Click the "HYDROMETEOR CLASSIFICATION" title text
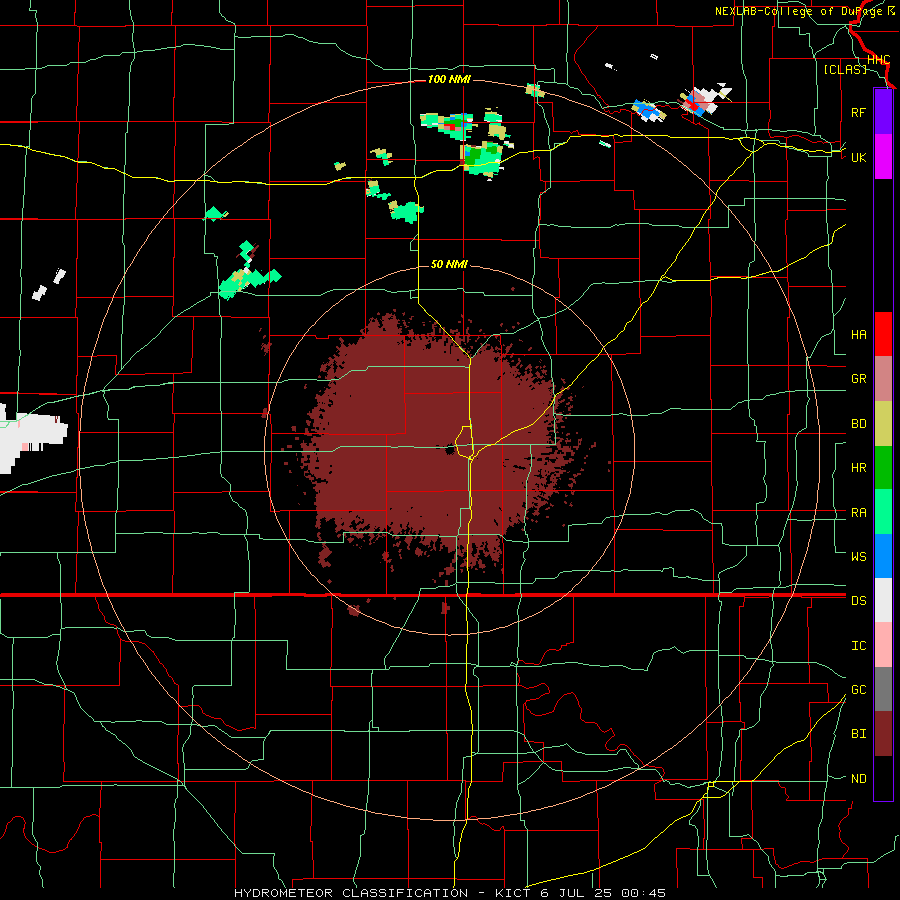 [350, 893]
